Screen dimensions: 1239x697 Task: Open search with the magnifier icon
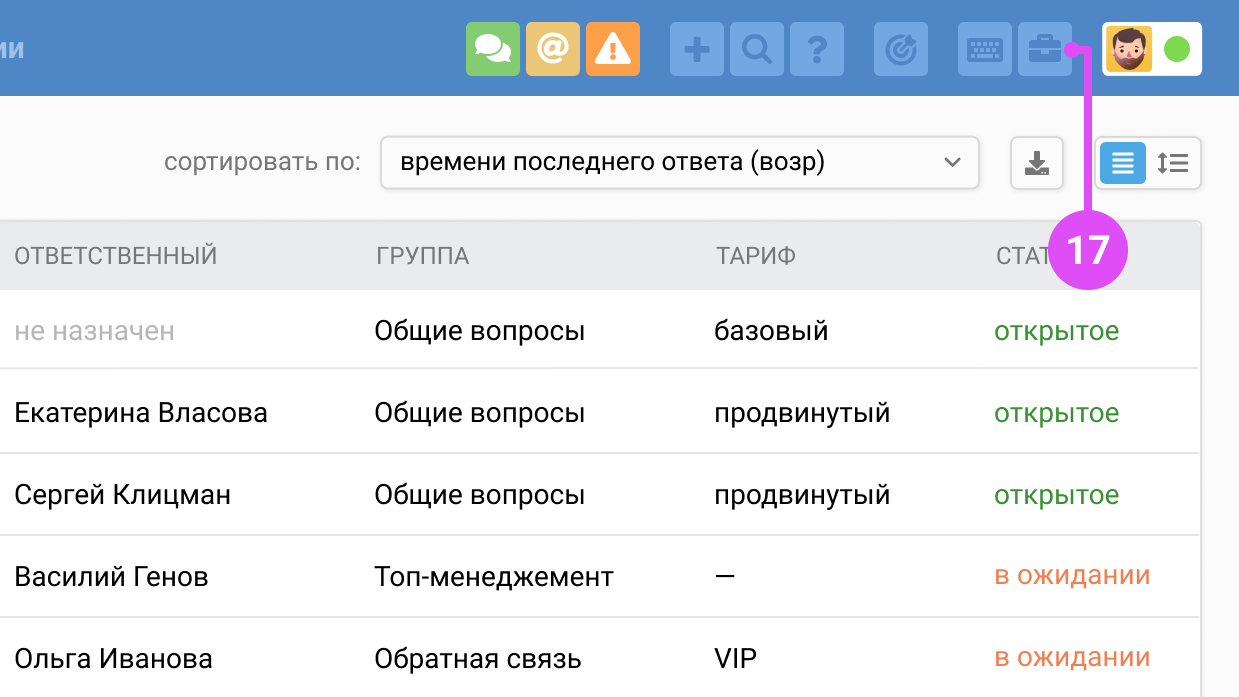point(757,49)
